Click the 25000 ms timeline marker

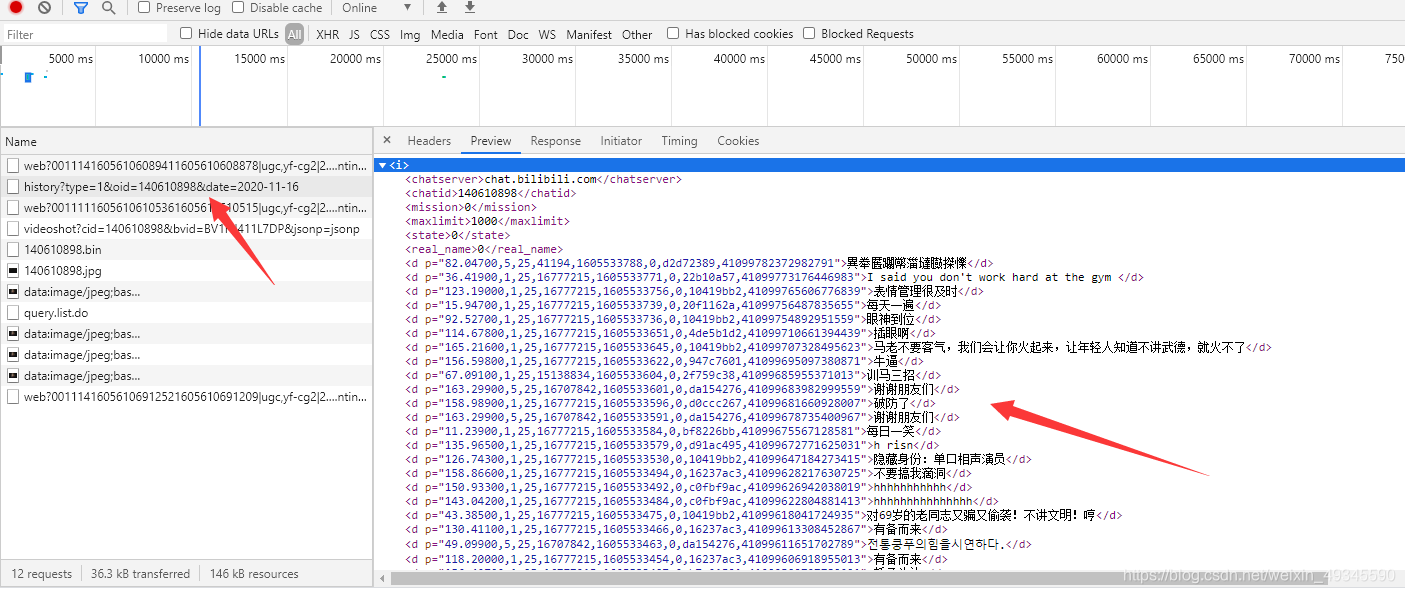(x=451, y=59)
